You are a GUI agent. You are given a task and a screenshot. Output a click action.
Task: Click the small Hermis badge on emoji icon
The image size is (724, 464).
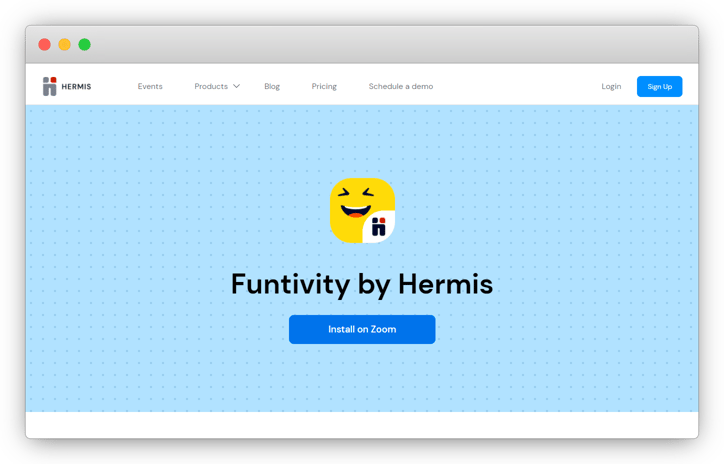[379, 227]
